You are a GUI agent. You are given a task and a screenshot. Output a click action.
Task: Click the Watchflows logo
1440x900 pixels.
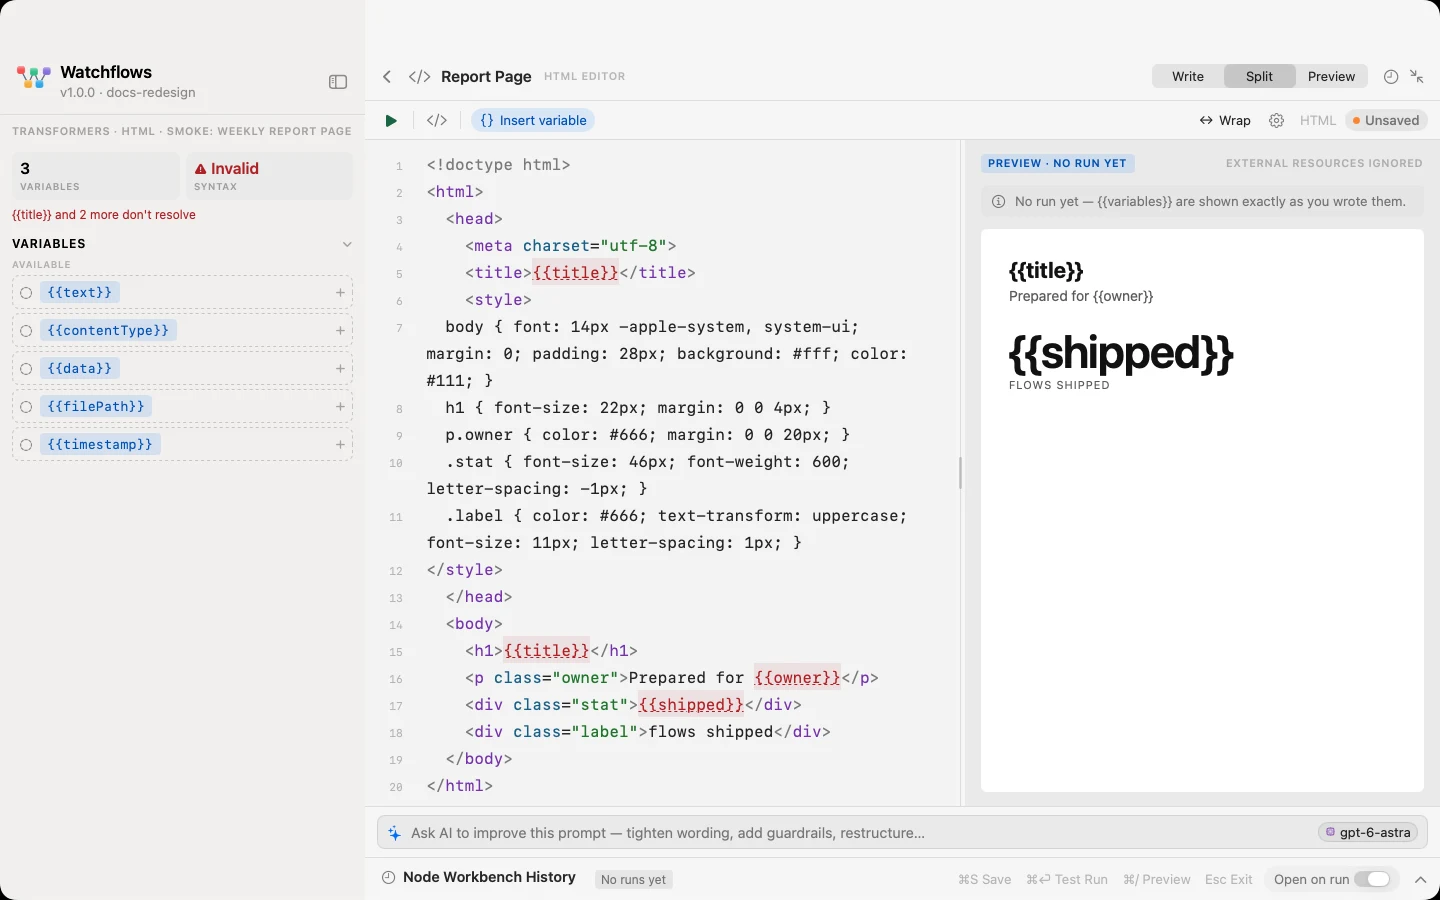pos(33,78)
